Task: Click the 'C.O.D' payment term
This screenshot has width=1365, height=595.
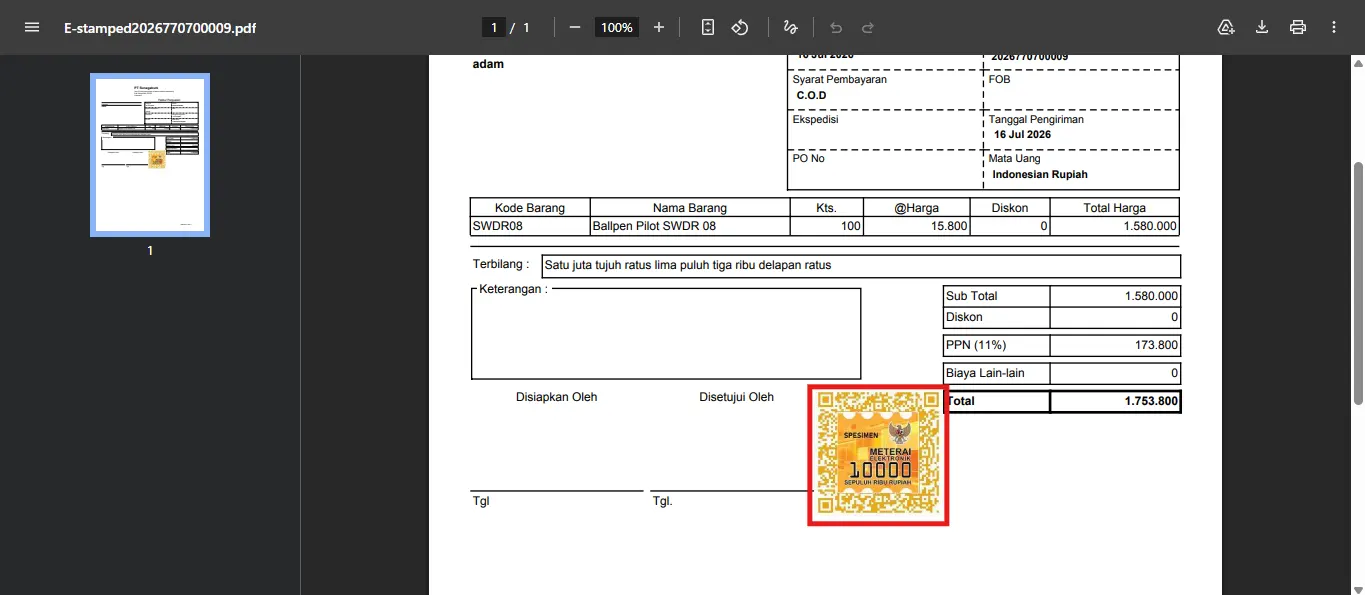Action: click(x=812, y=96)
